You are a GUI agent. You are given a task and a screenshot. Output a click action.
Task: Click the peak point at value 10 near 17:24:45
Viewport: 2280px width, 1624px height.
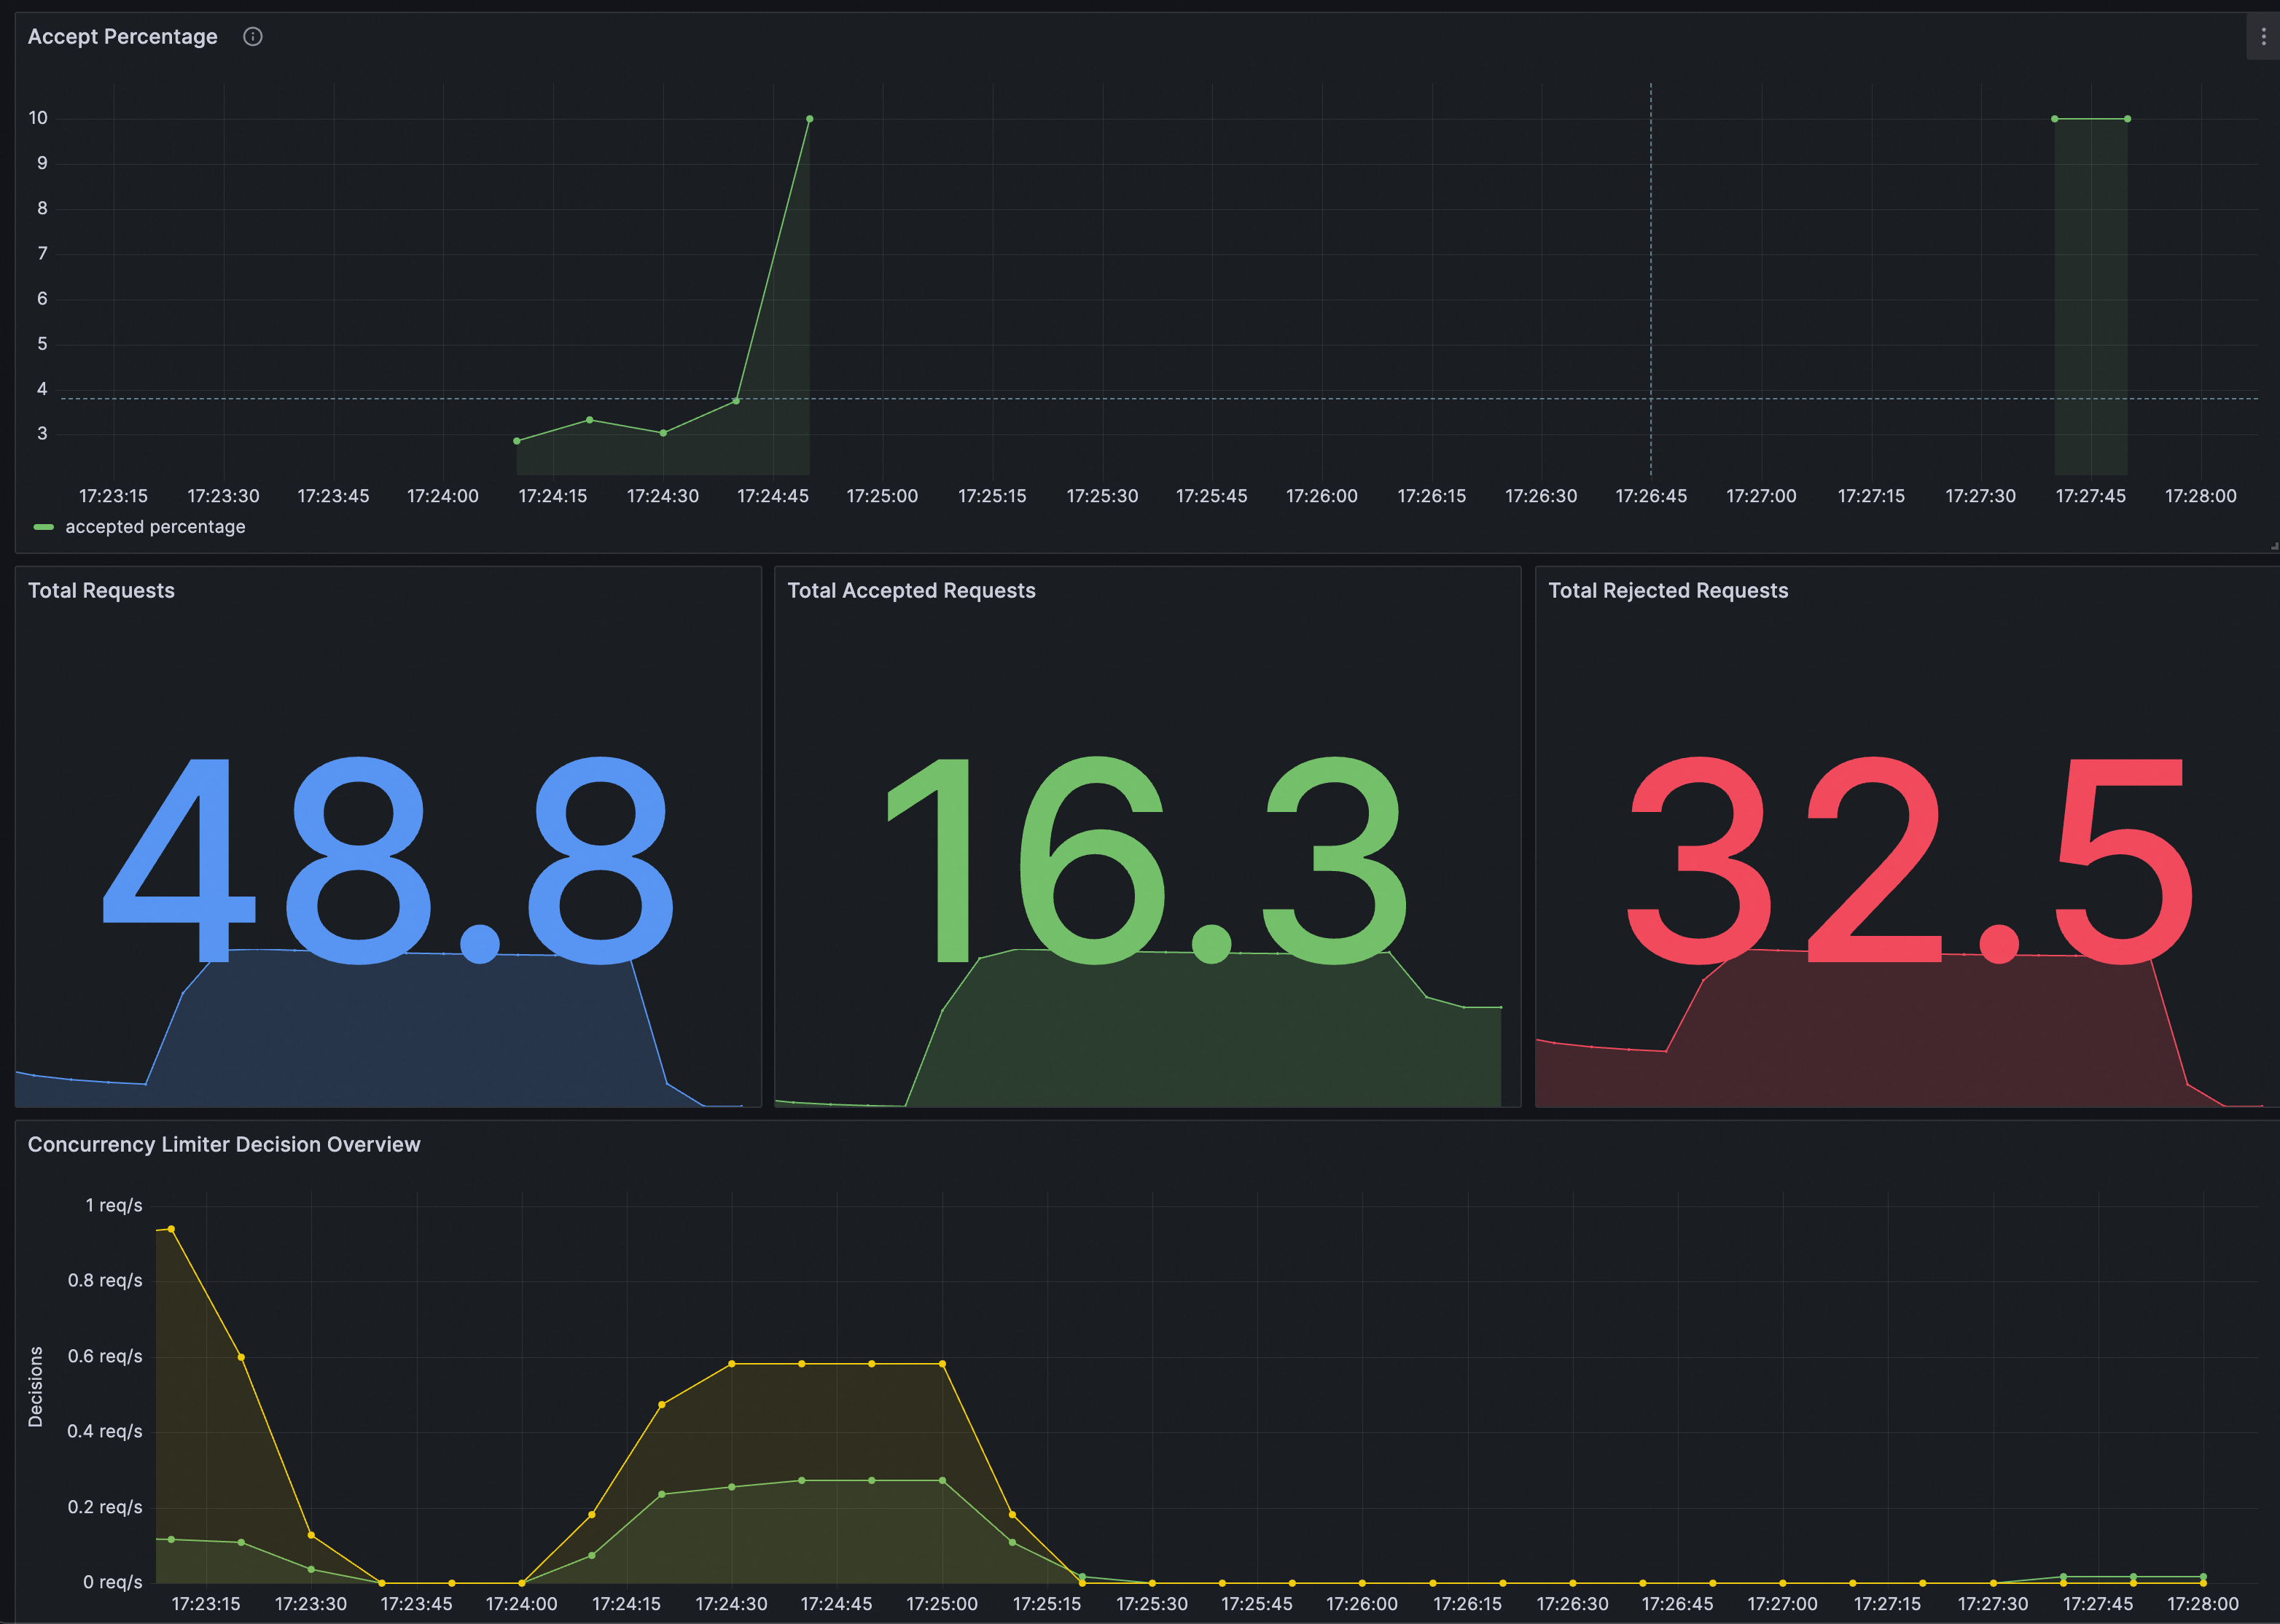(809, 119)
